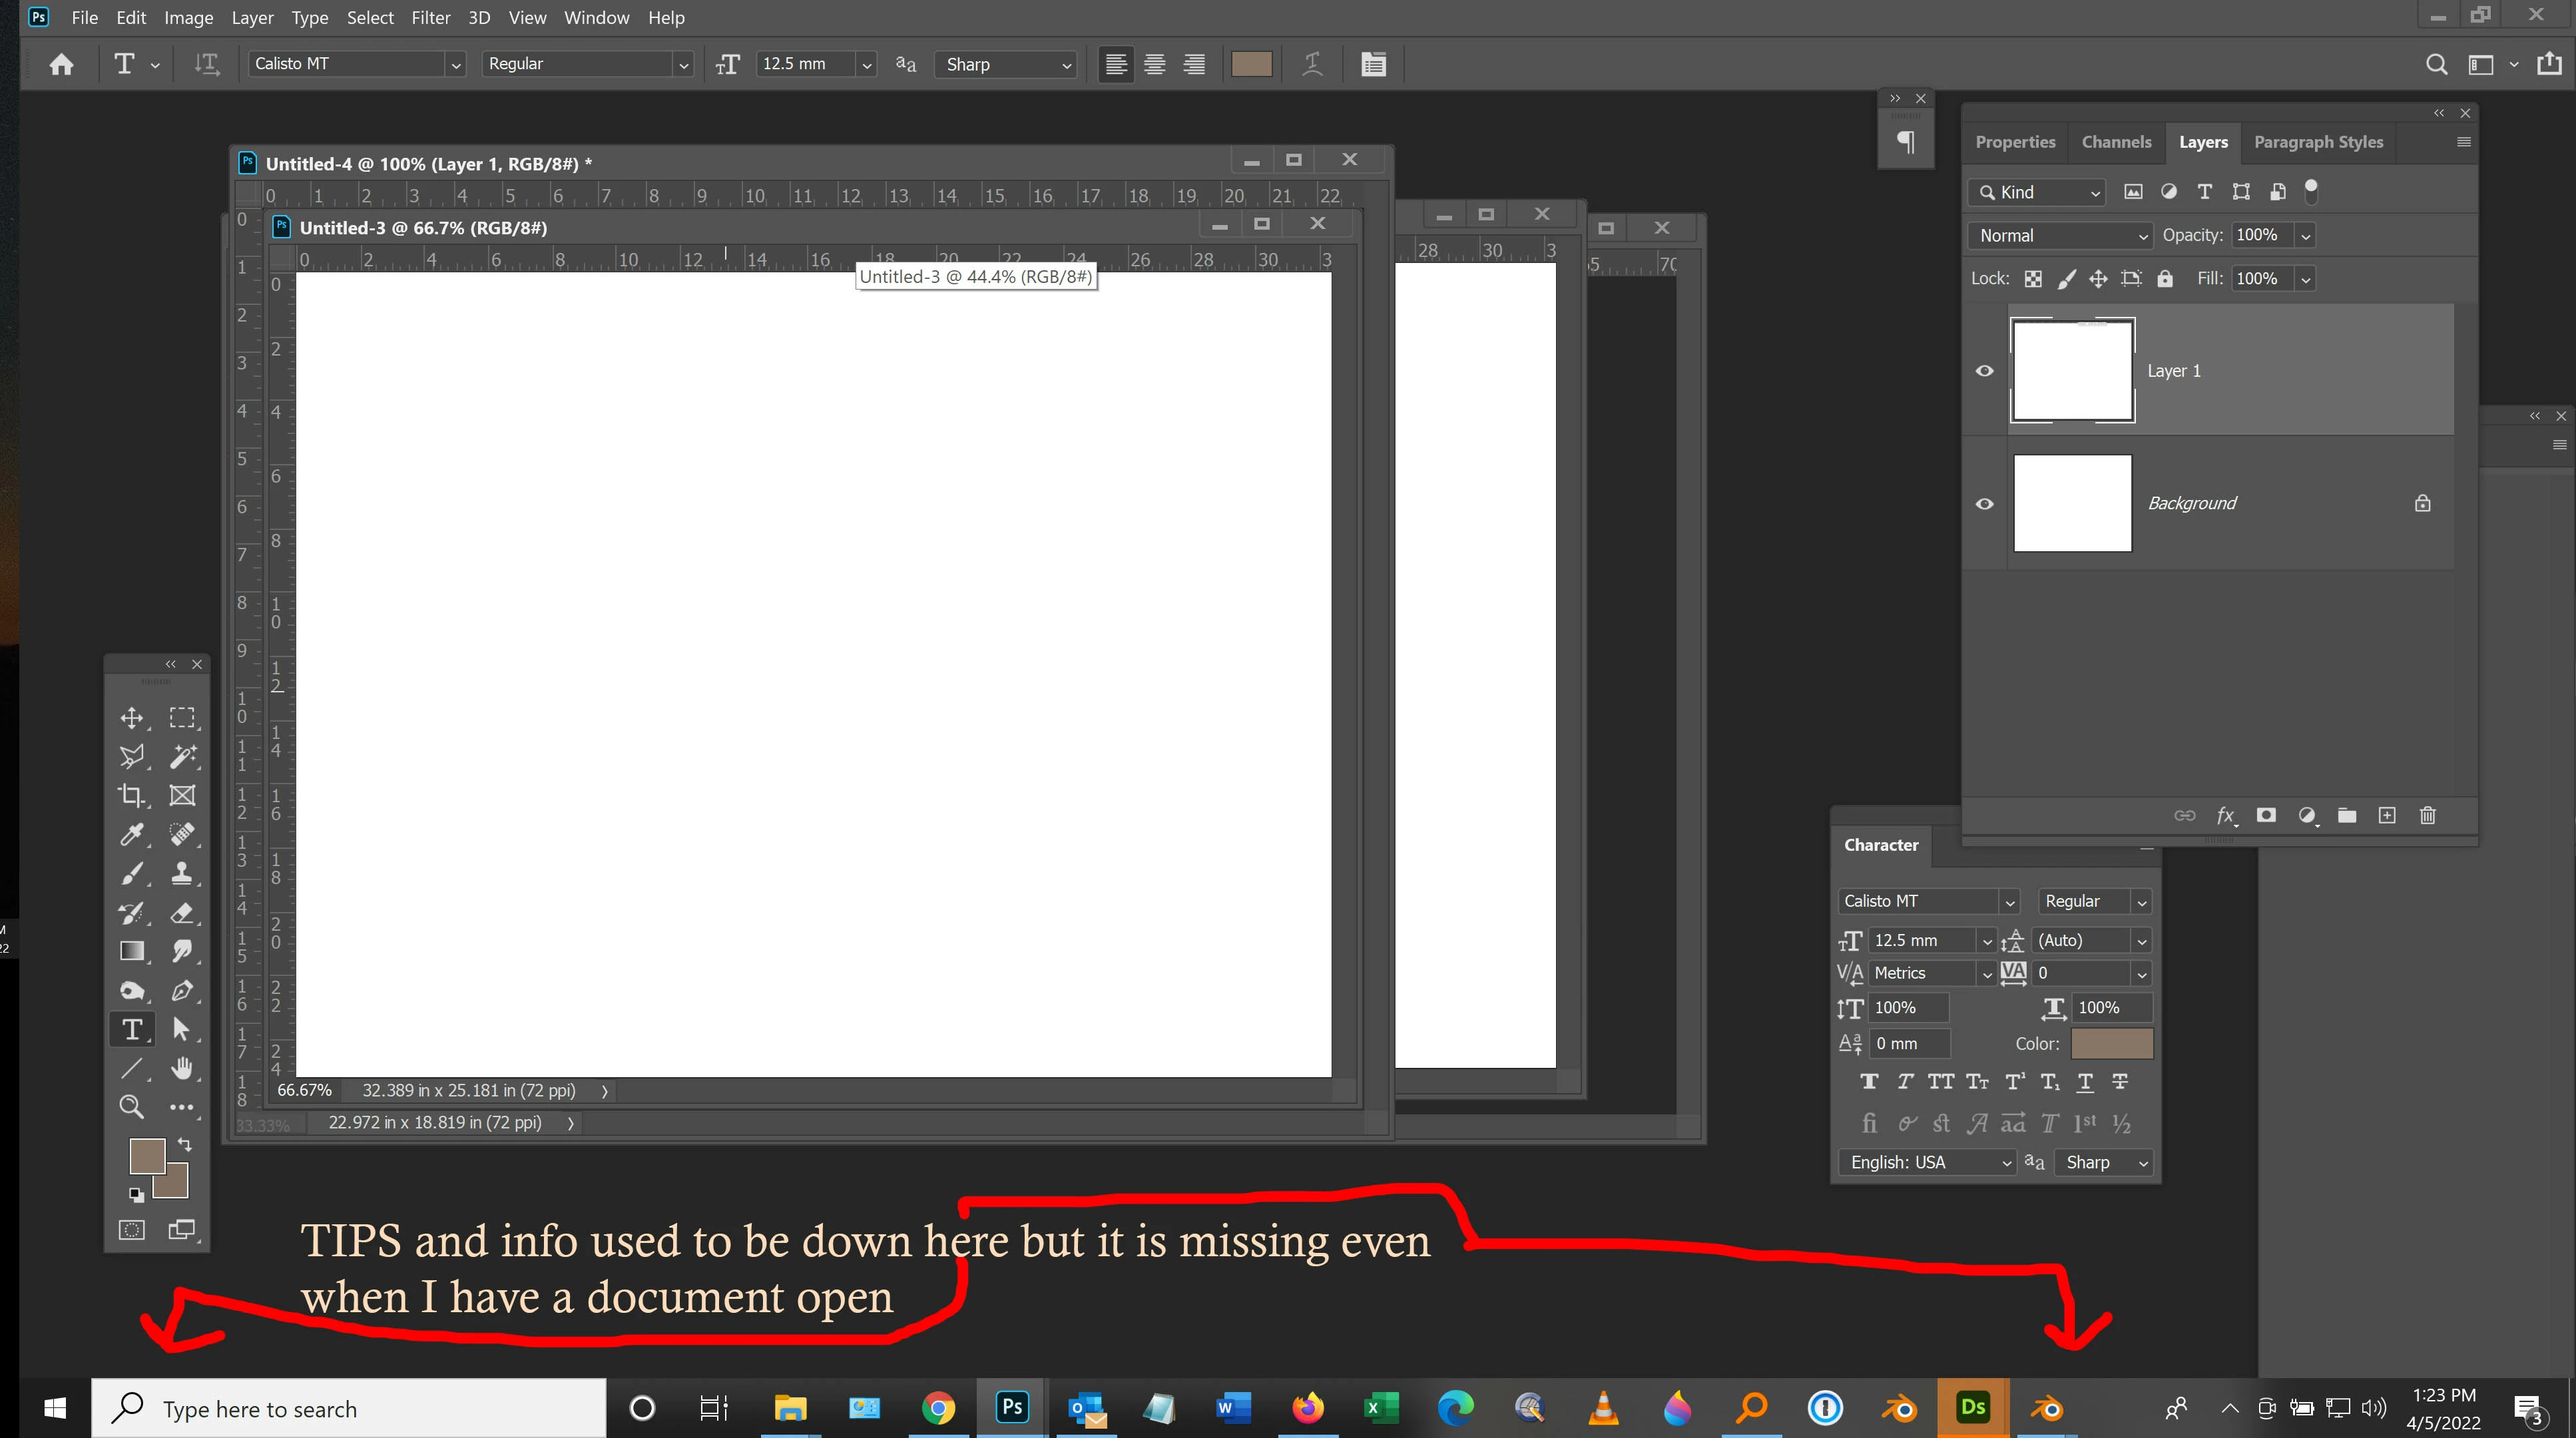
Task: Open the Paragraph panel icon
Action: point(1906,142)
